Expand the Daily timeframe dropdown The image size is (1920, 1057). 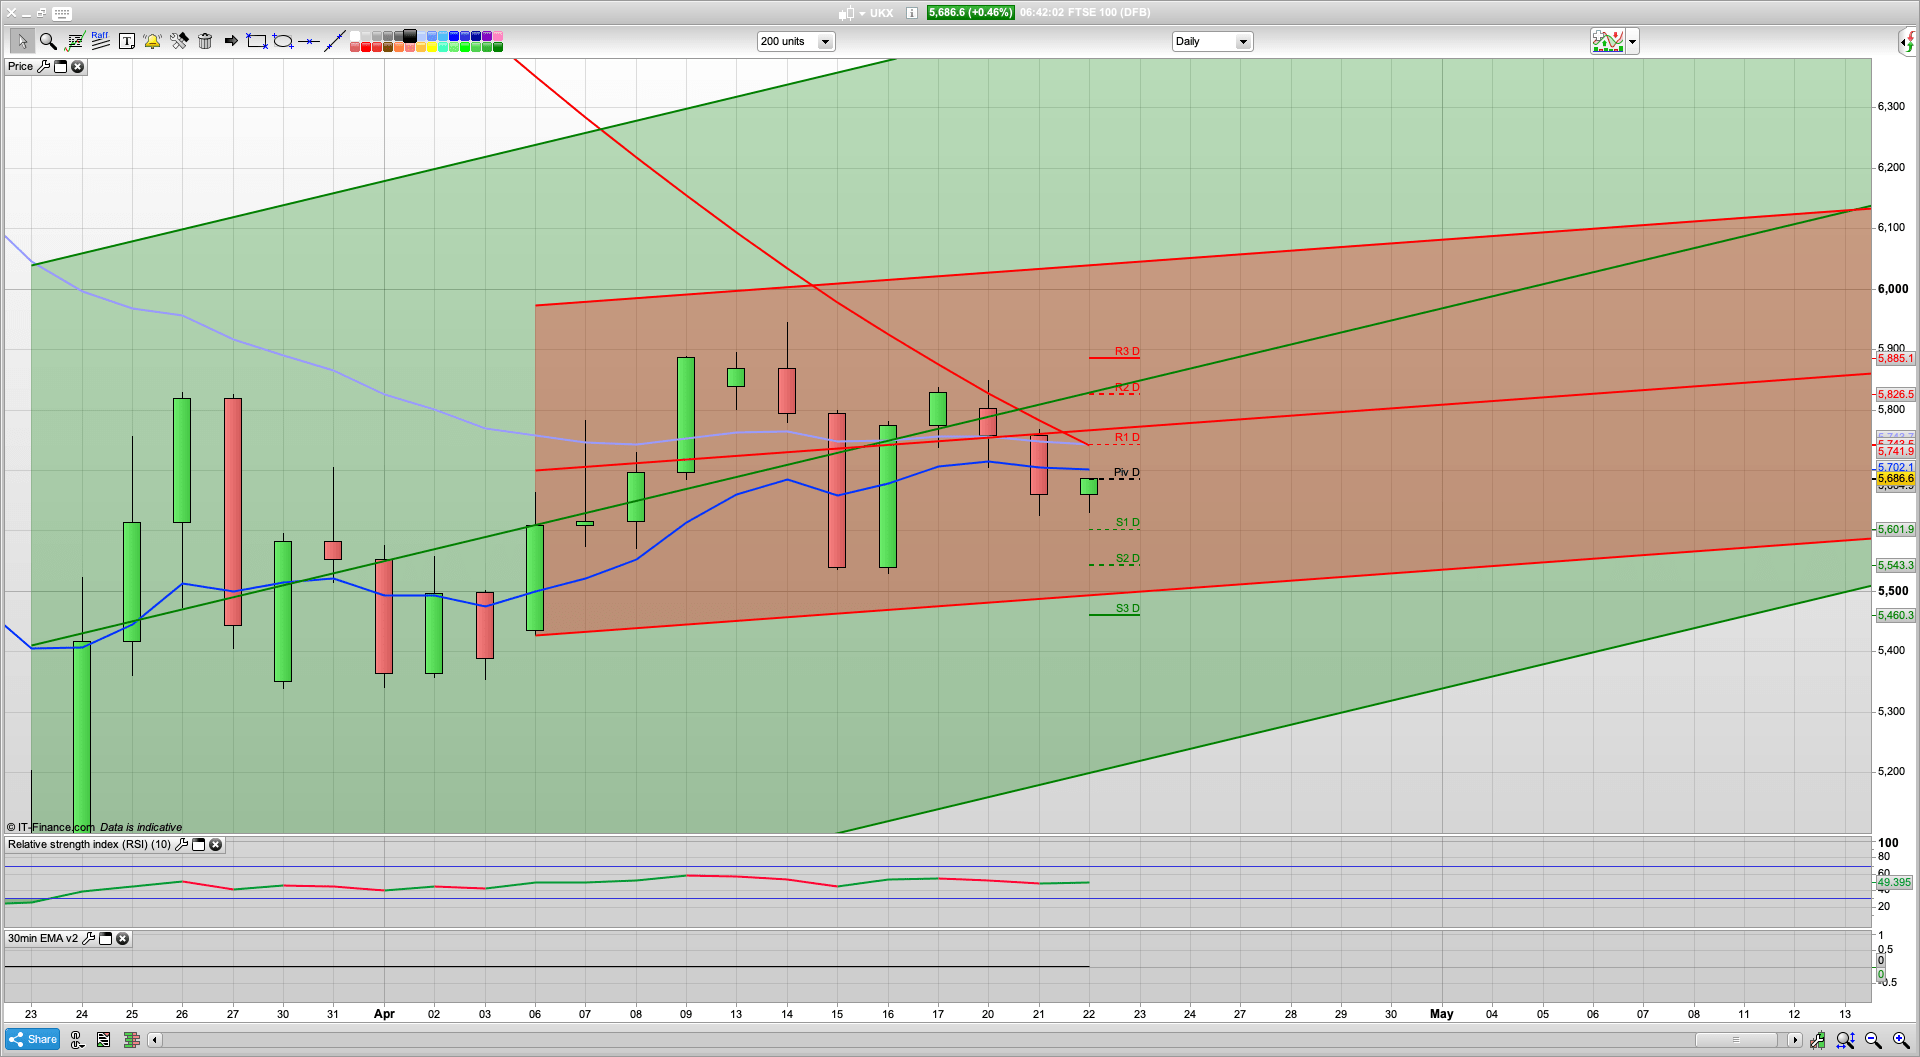click(x=1243, y=42)
